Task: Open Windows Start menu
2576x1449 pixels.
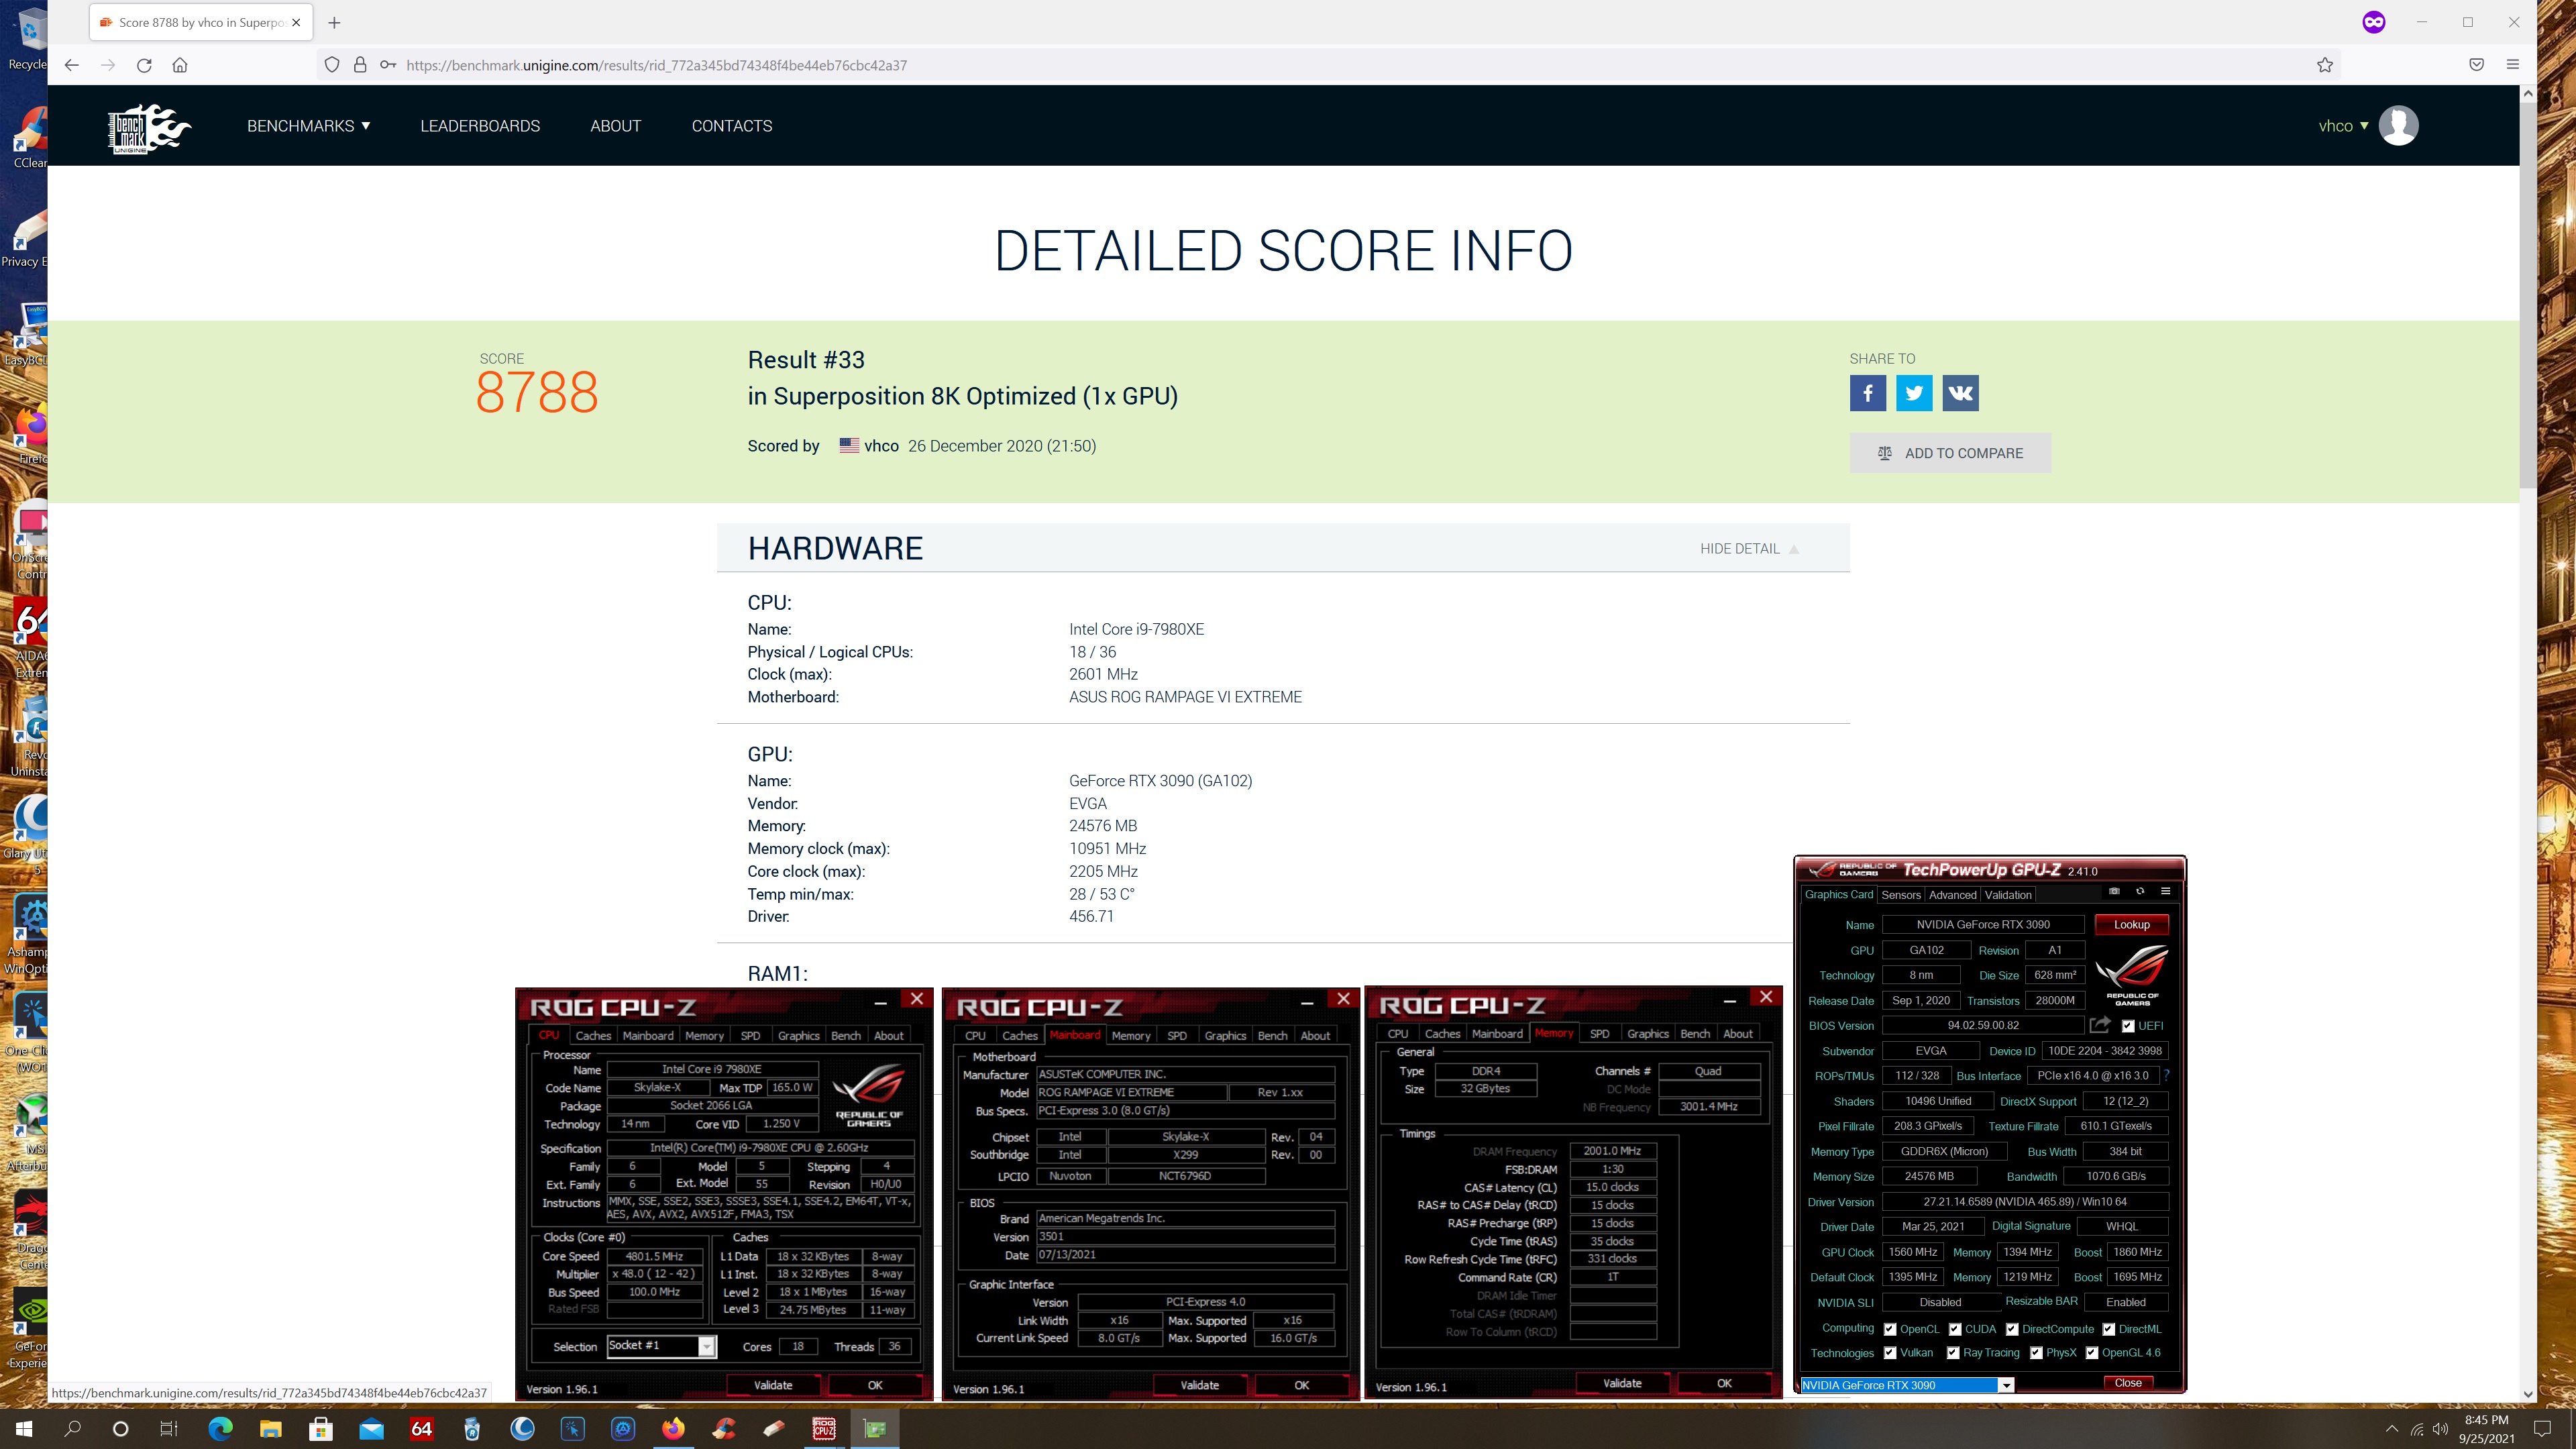Action: (24, 1428)
